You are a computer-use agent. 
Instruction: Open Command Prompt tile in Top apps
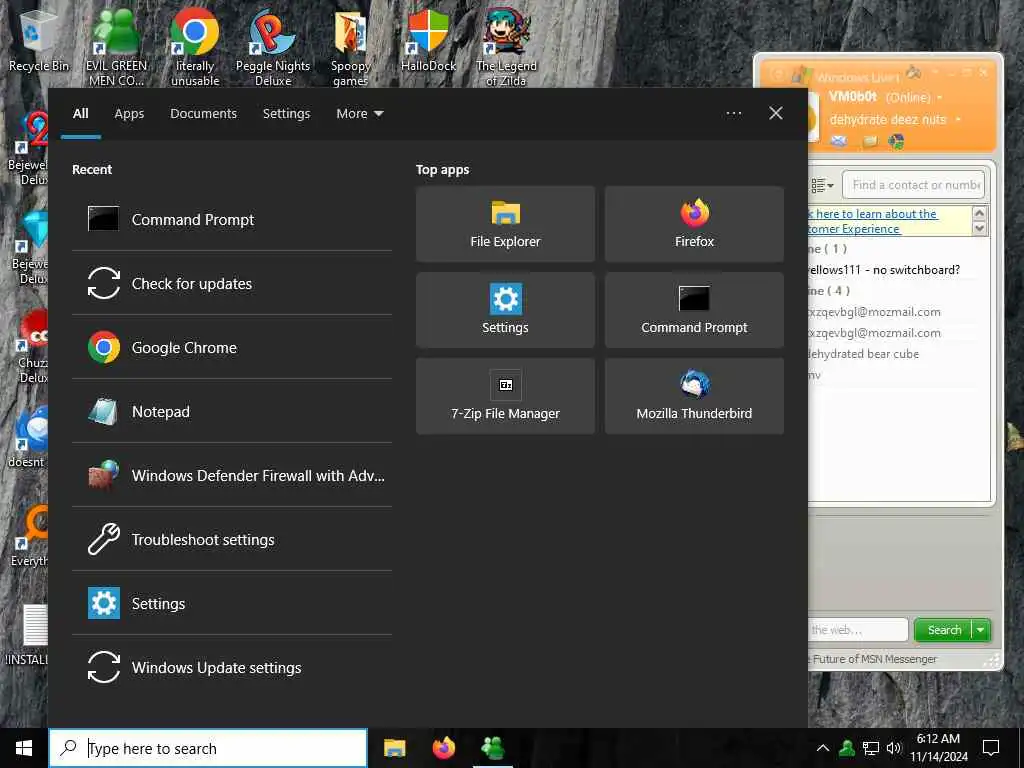pyautogui.click(x=694, y=310)
